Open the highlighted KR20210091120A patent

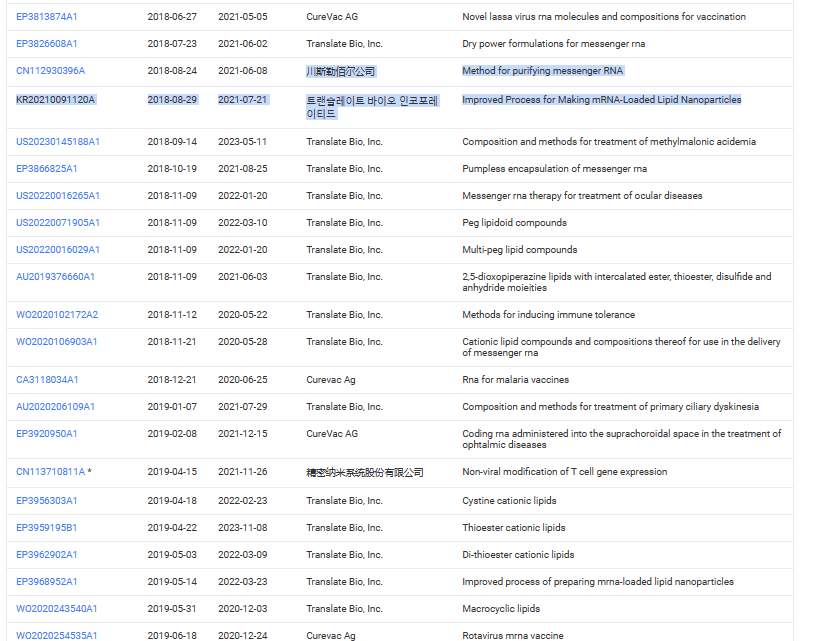[55, 100]
